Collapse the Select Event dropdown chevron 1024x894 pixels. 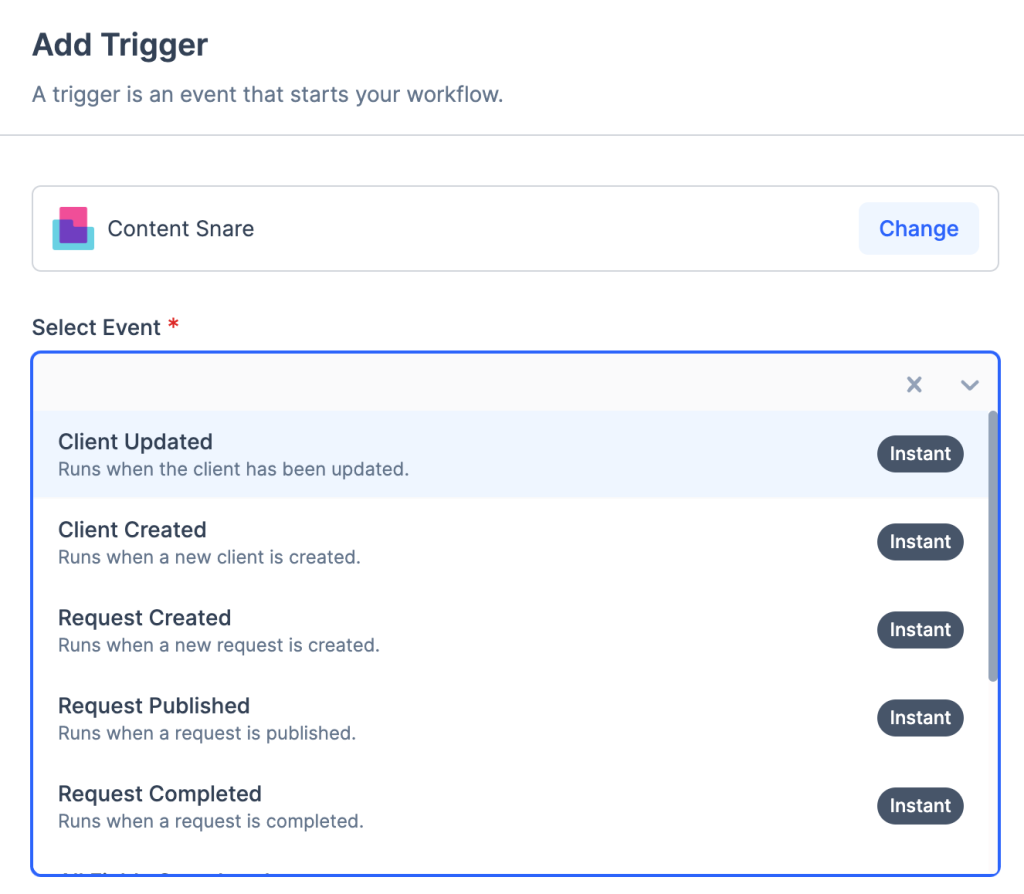pyautogui.click(x=969, y=385)
